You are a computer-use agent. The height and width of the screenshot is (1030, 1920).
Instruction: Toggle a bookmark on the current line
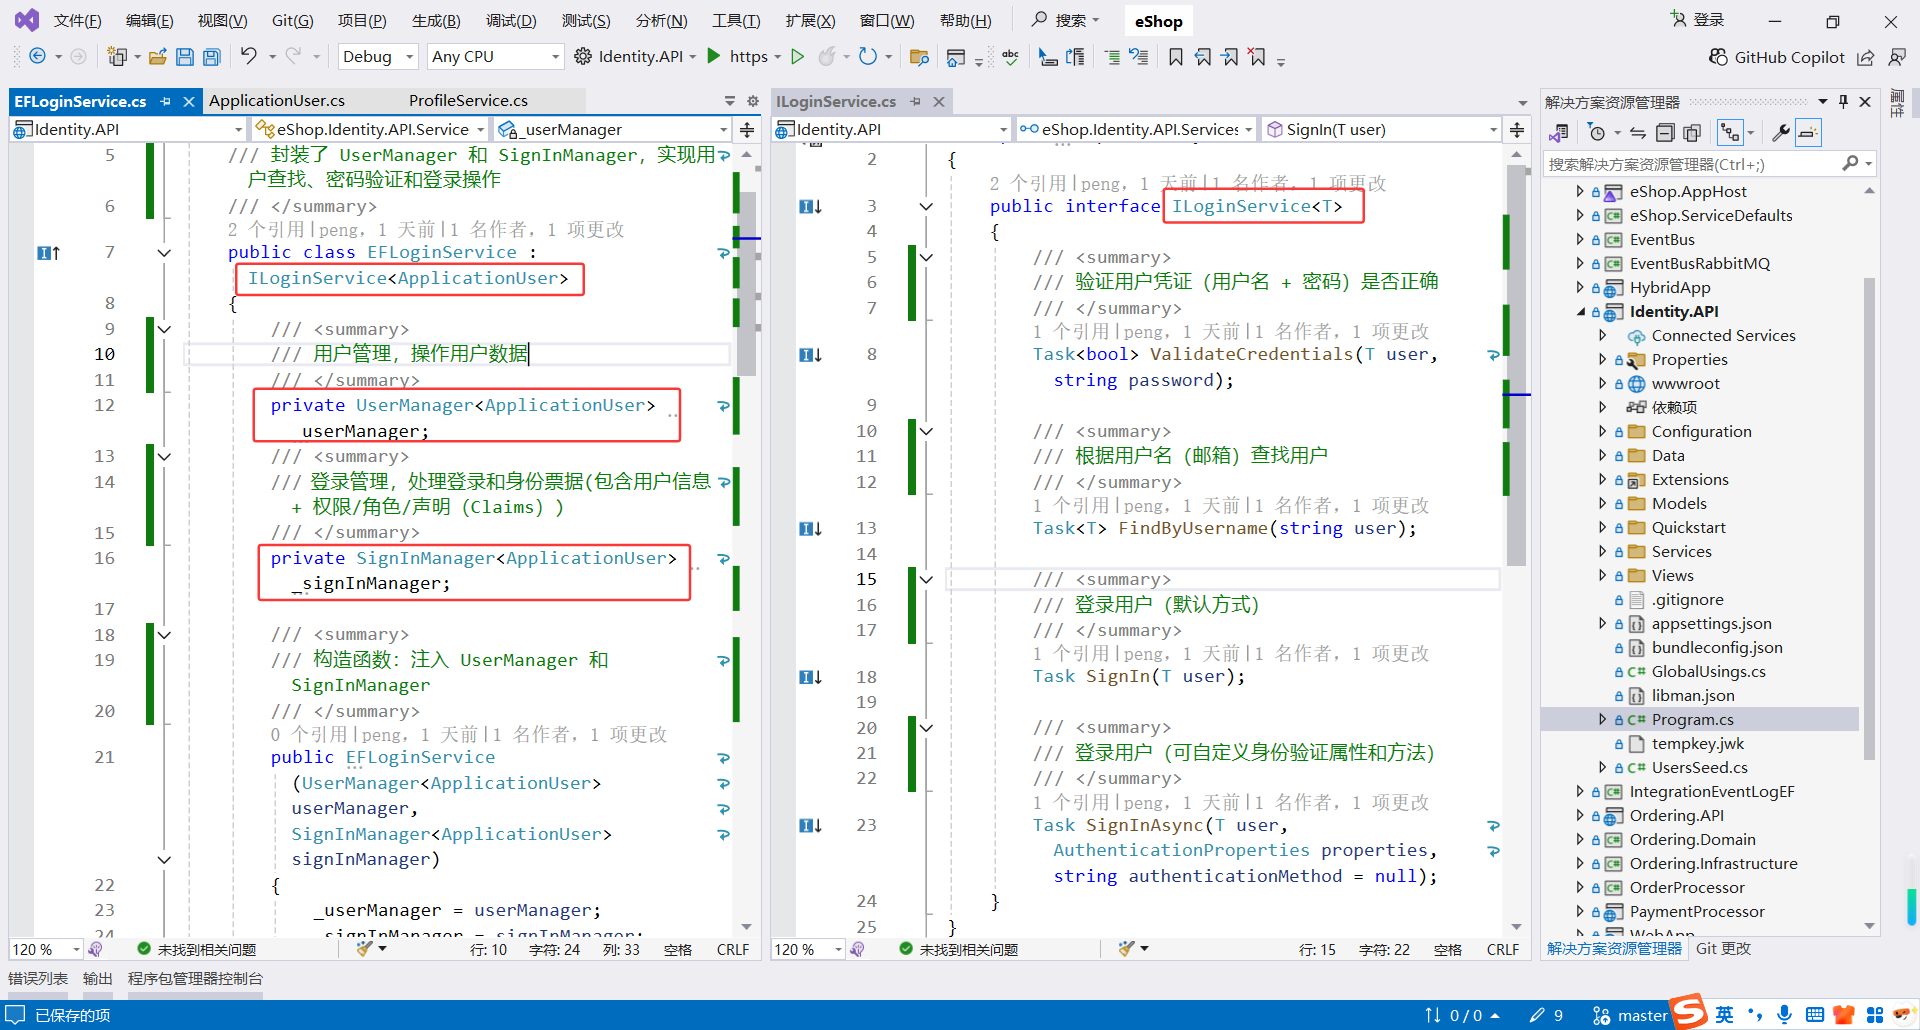click(1176, 57)
